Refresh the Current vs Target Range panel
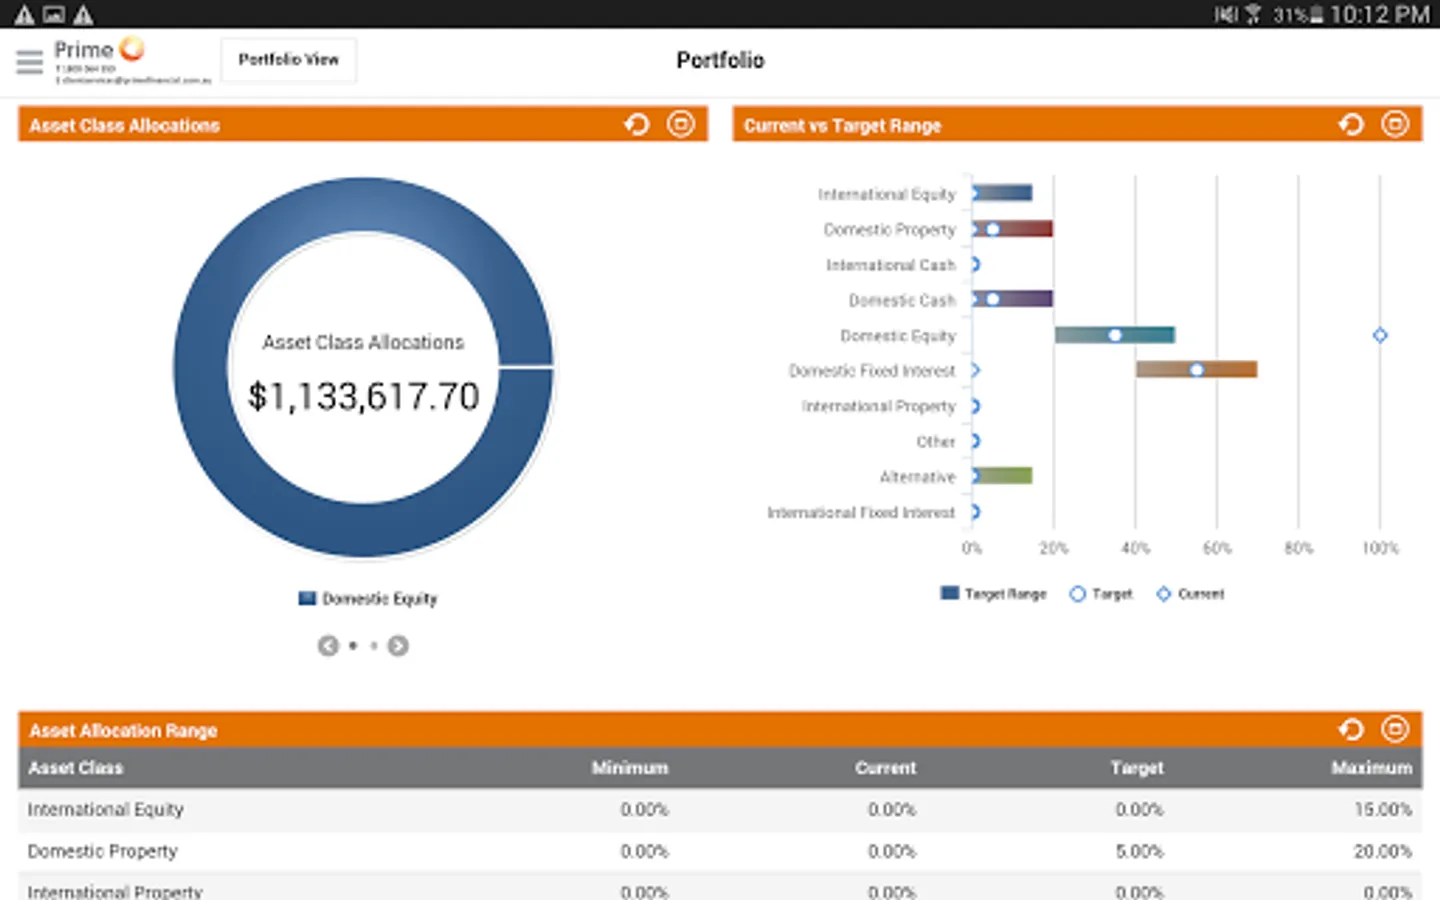Image resolution: width=1440 pixels, height=900 pixels. coord(1351,124)
